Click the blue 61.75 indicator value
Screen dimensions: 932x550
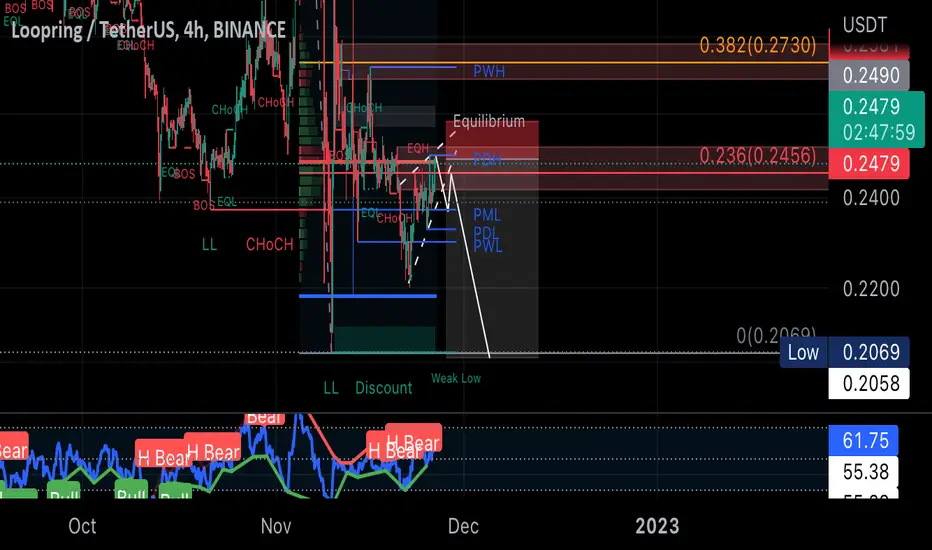864,441
